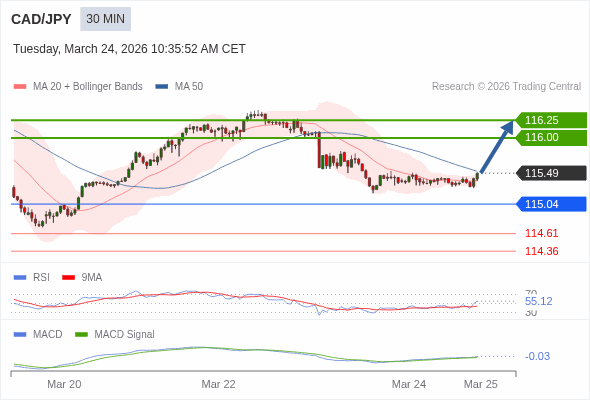This screenshot has height=400, width=590.
Task: Click the 114.36 red support value
Action: tap(541, 251)
